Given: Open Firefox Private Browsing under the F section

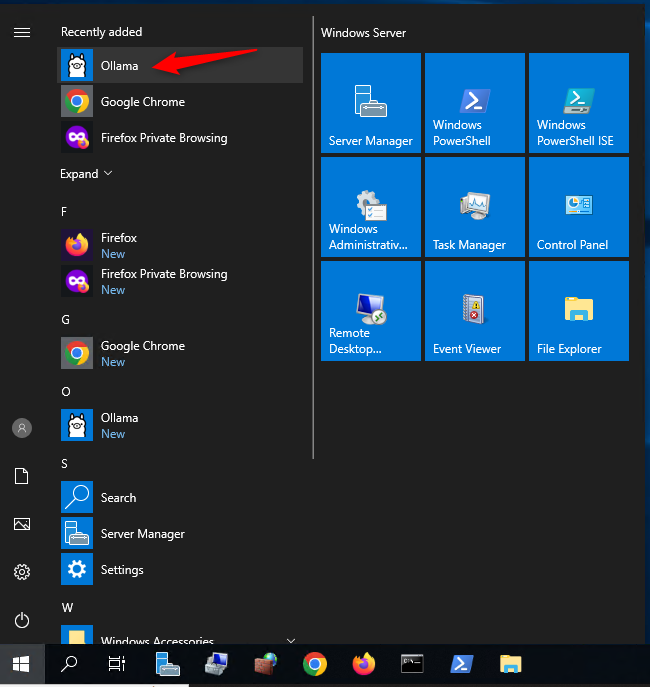Looking at the screenshot, I should click(180, 281).
